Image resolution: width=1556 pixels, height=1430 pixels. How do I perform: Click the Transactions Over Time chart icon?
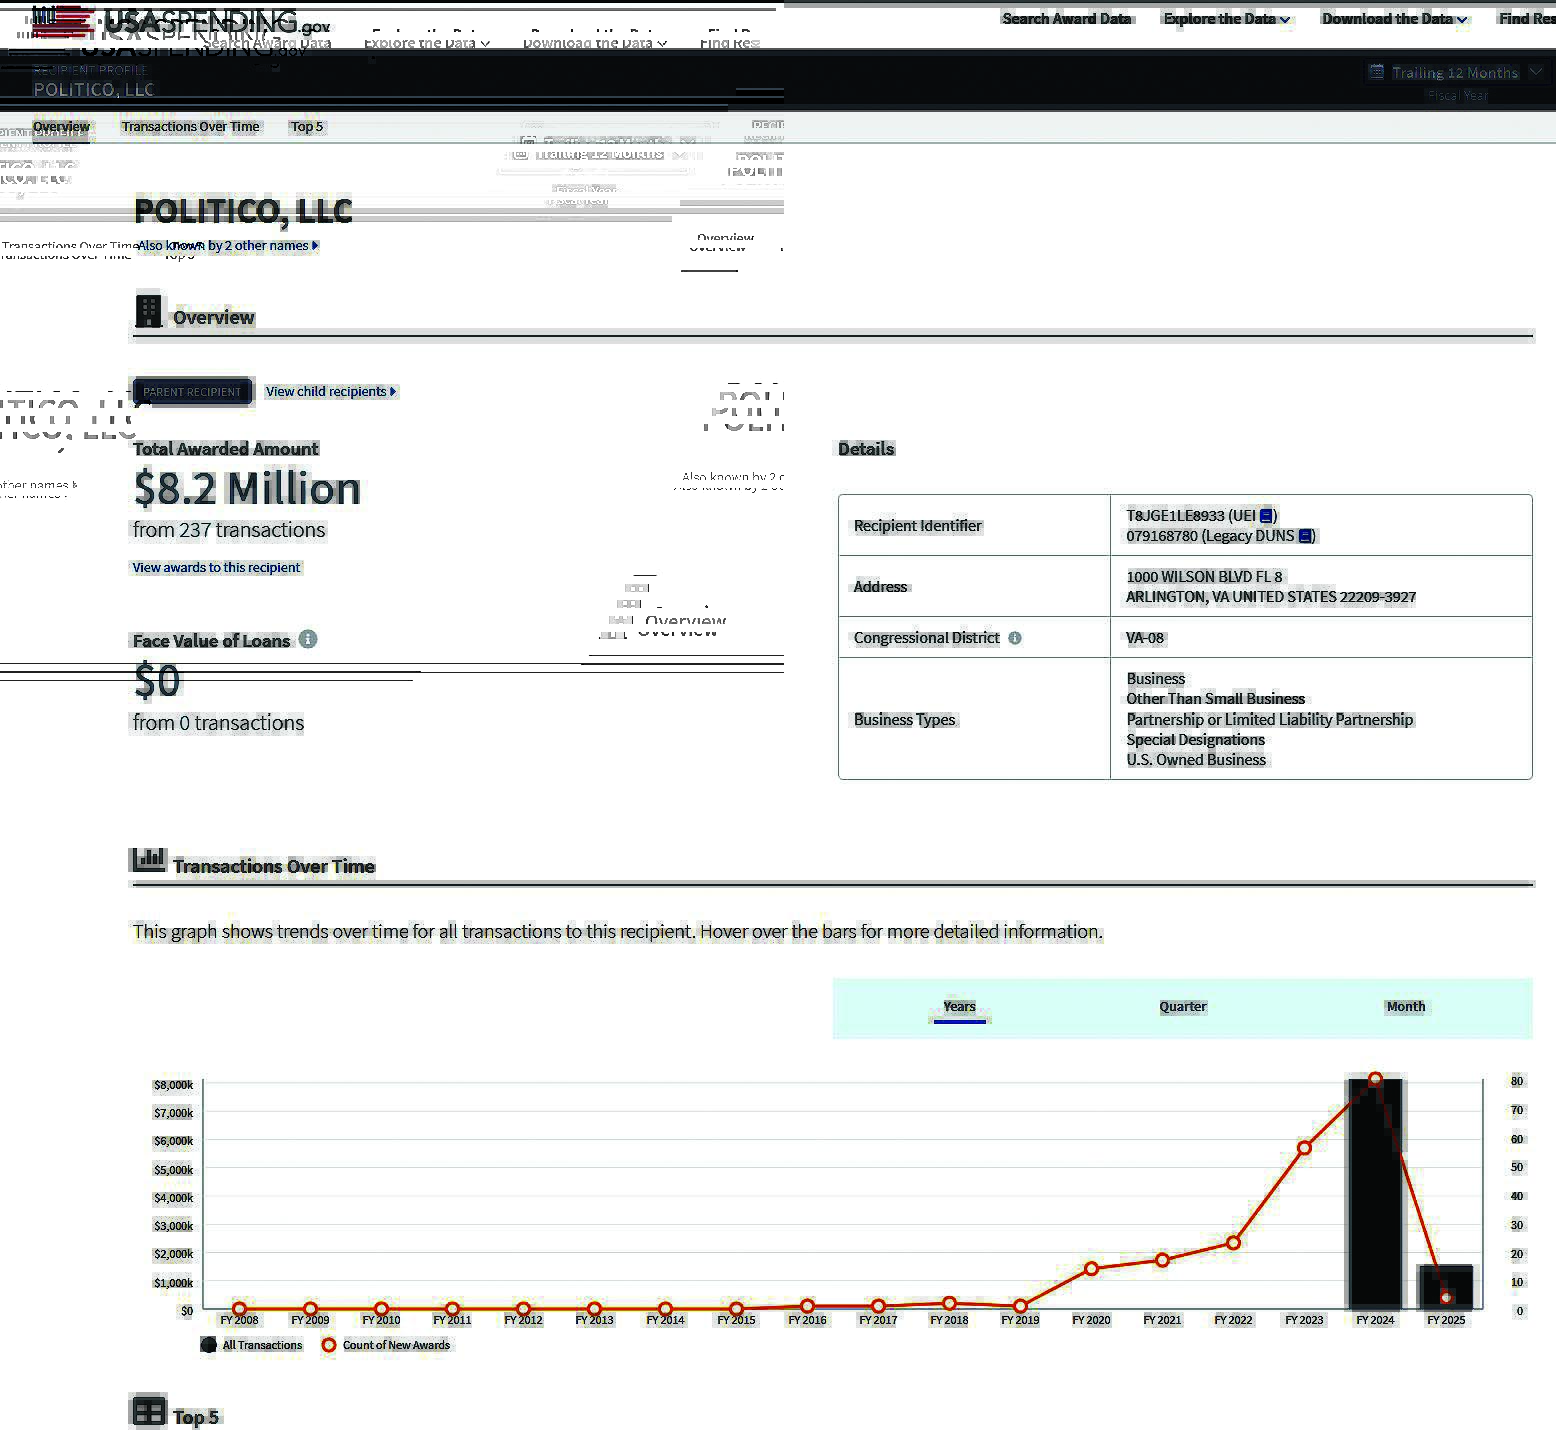pos(148,860)
